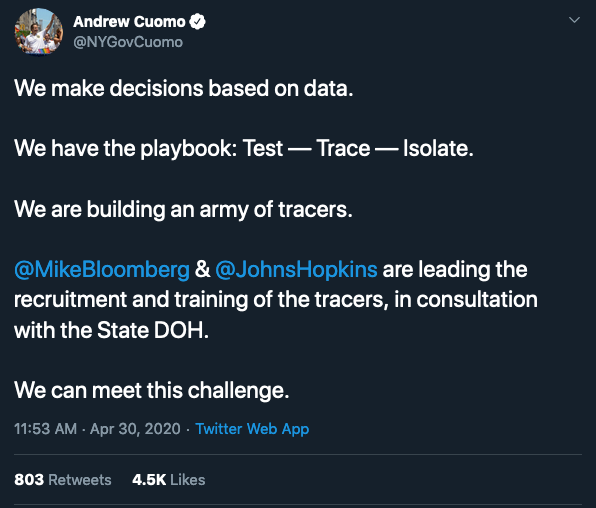Screen dimensions: 596x508
Task: Click the "recruitment and training of the tracers" text
Action: (x=201, y=300)
